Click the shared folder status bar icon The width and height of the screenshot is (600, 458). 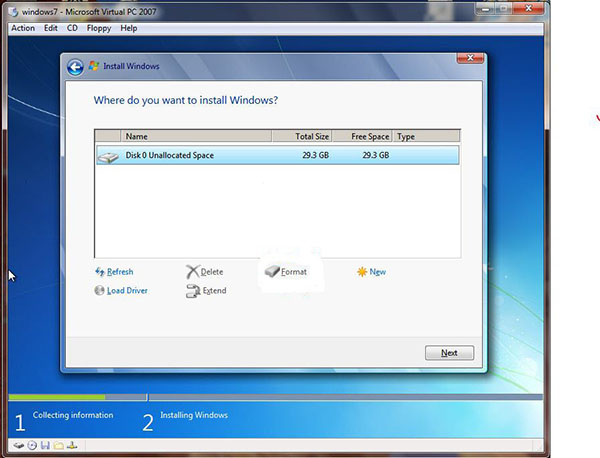pos(59,445)
